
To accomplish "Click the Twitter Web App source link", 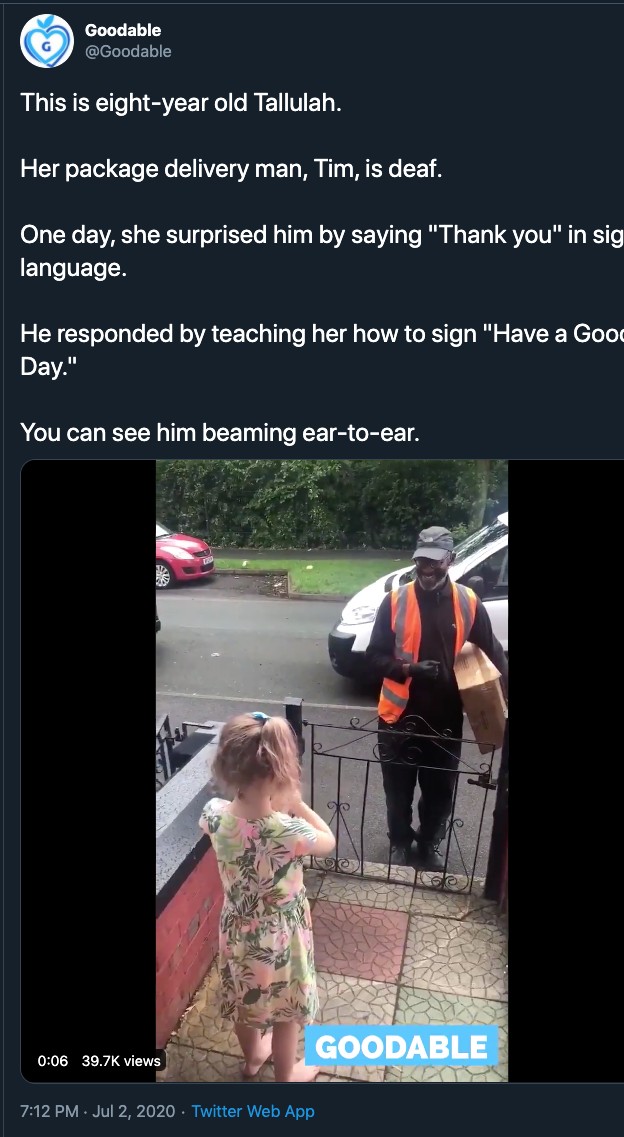I will pos(253,1111).
